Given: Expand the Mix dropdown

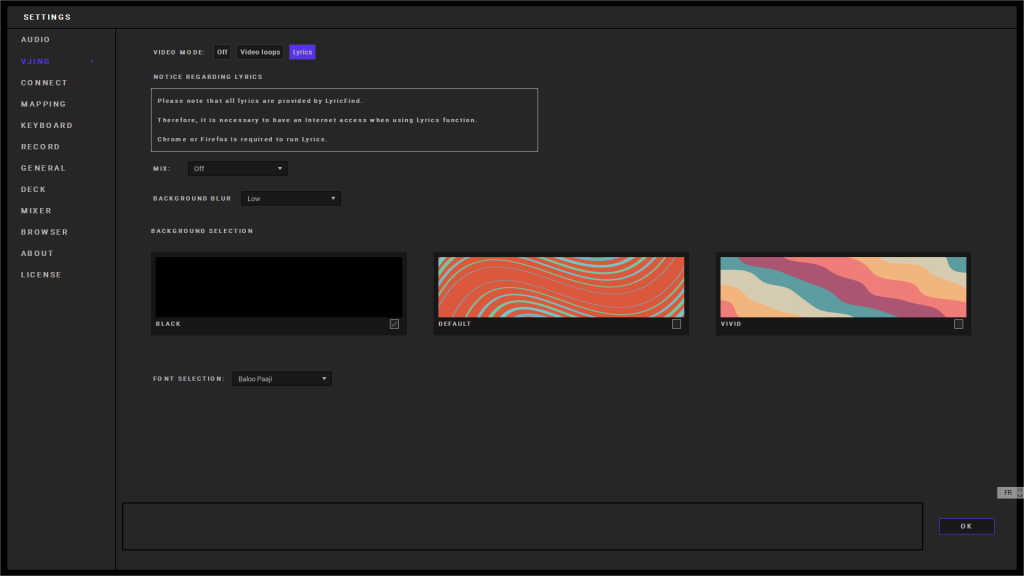Looking at the screenshot, I should (237, 169).
